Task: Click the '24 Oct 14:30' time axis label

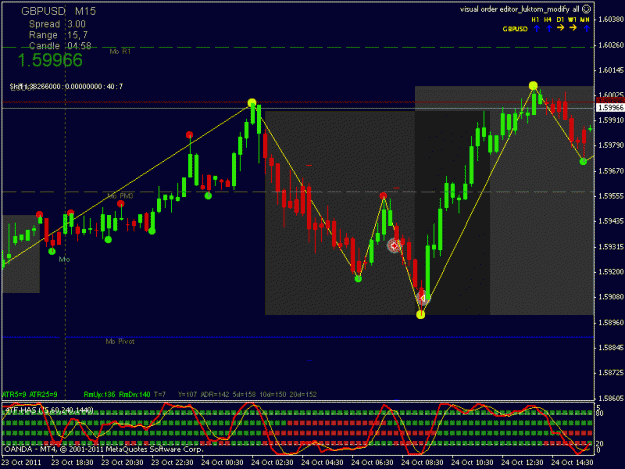Action: click(572, 463)
